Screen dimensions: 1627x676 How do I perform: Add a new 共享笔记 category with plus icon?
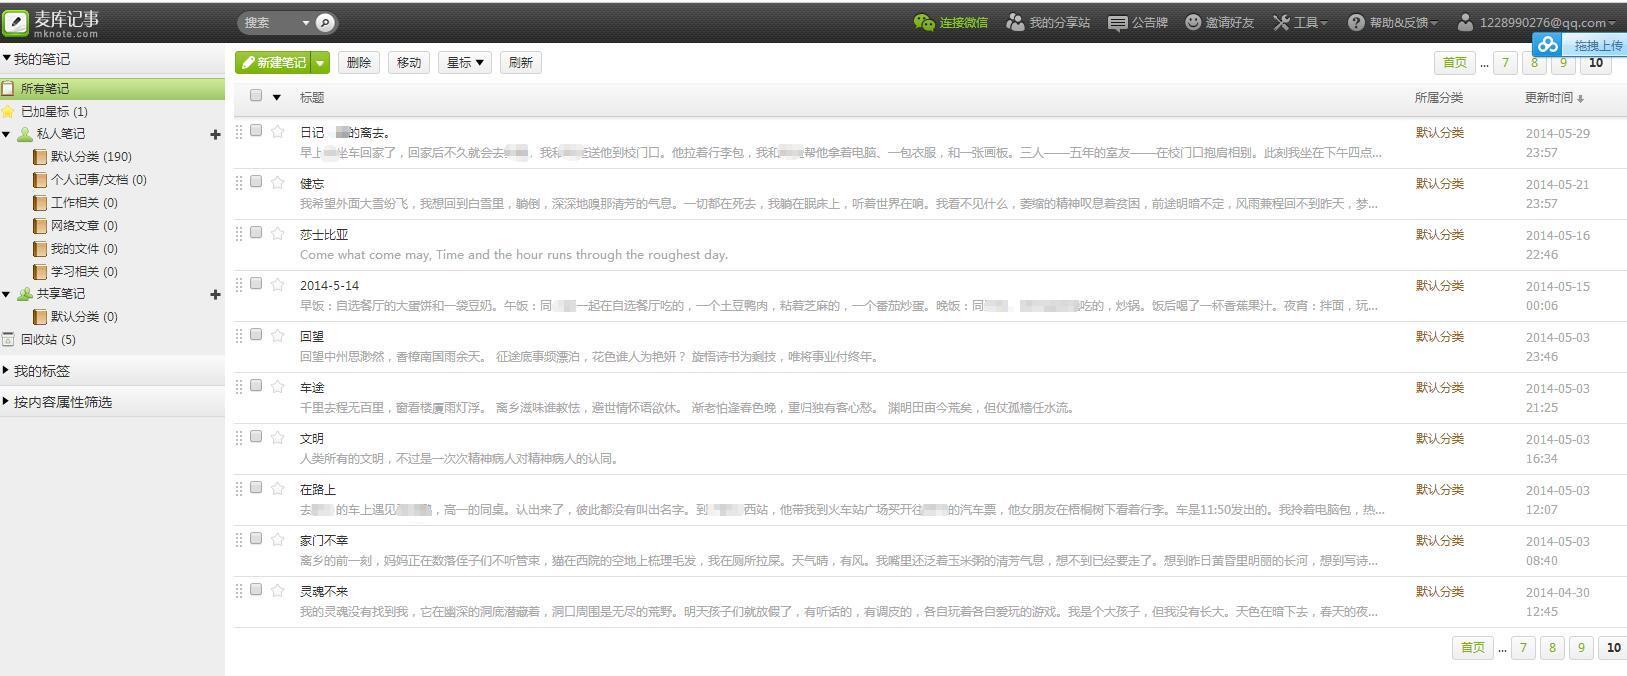[214, 294]
